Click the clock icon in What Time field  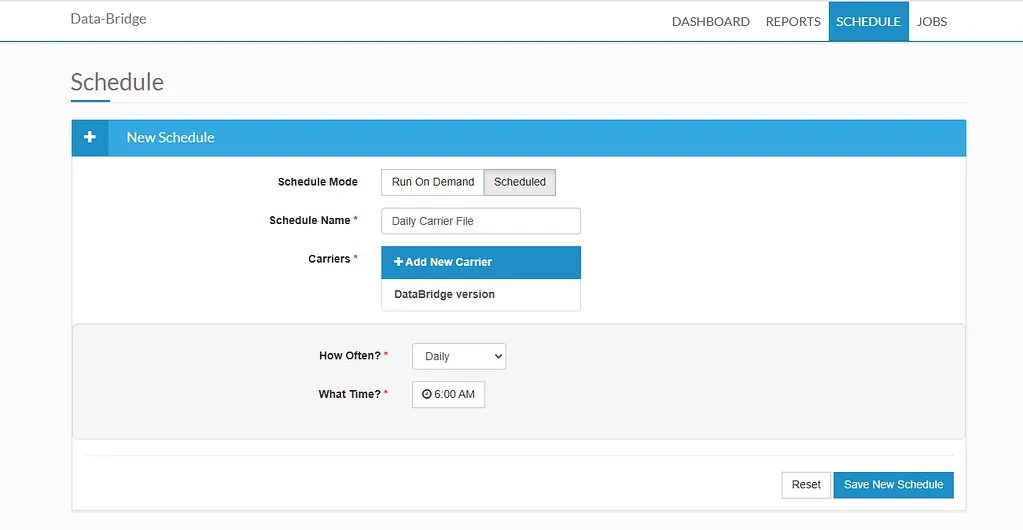point(427,394)
